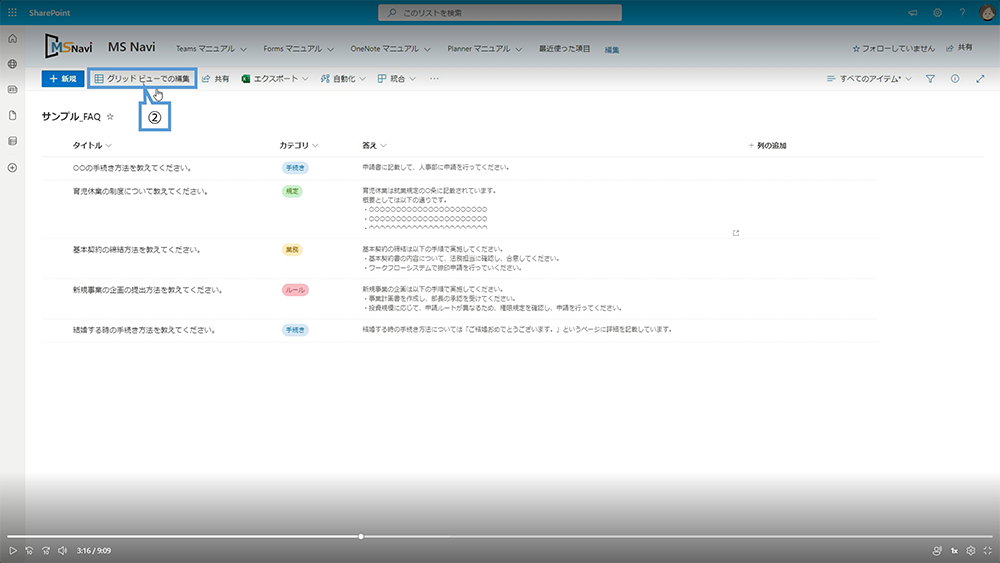Click the filter funnel icon
This screenshot has width=1000, height=563.
pyautogui.click(x=930, y=78)
